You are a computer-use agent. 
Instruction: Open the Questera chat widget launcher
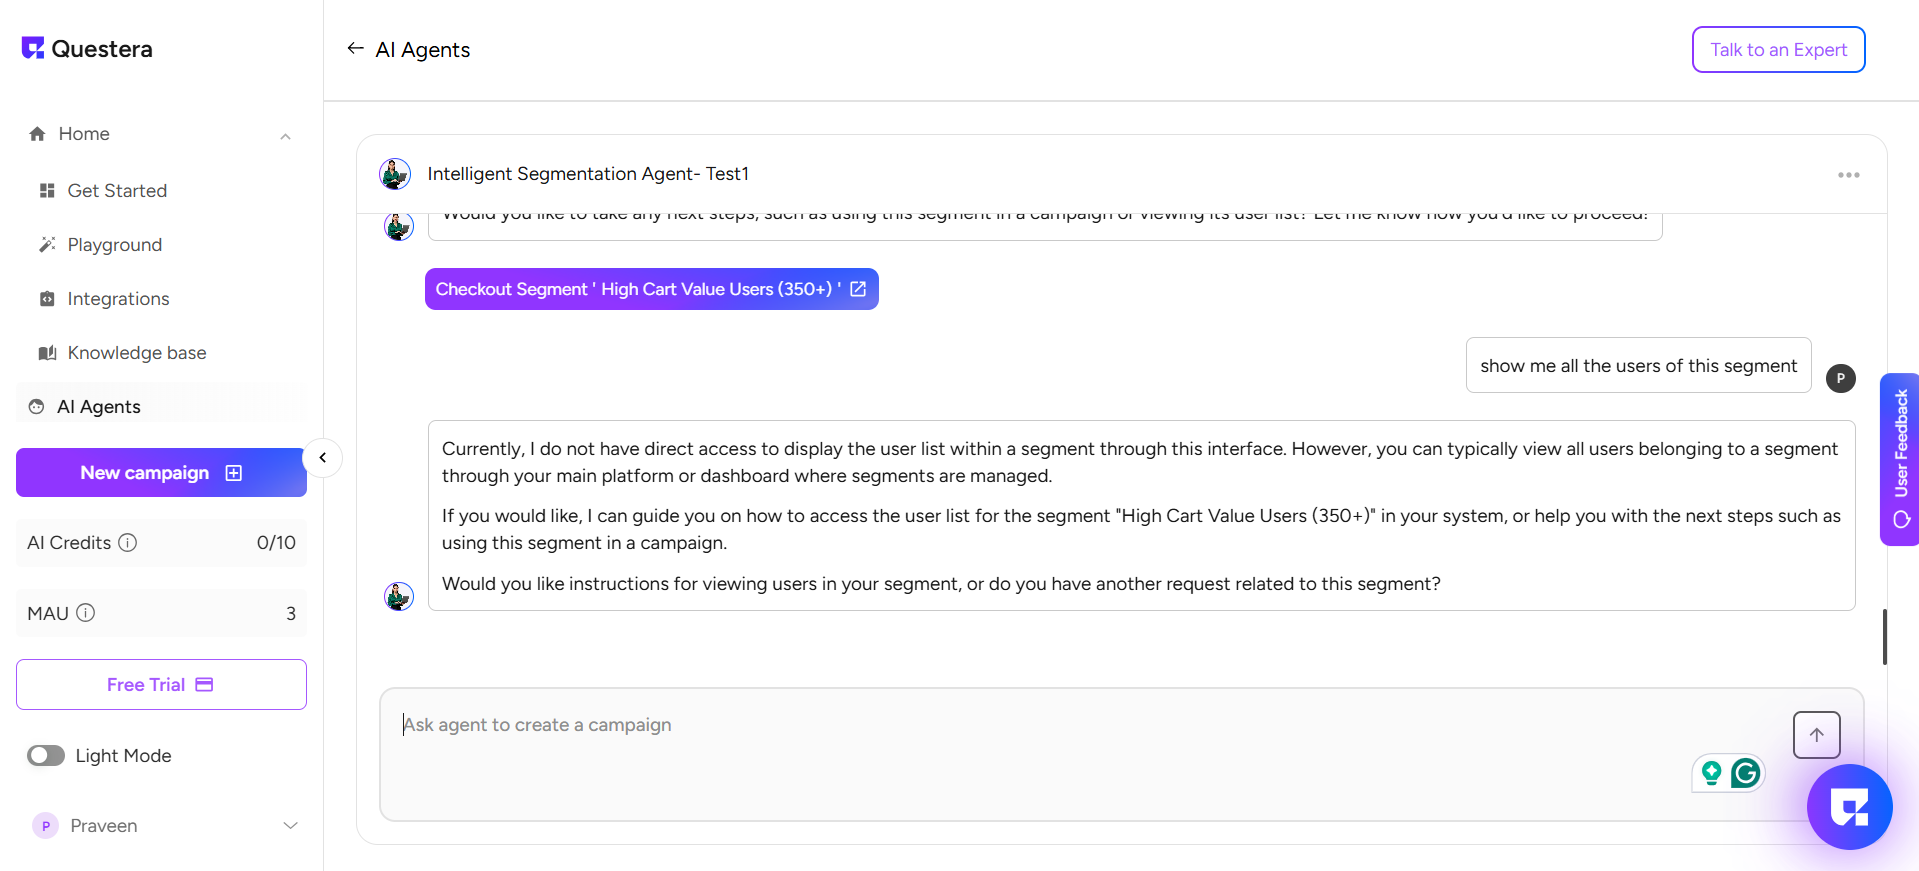click(1849, 807)
